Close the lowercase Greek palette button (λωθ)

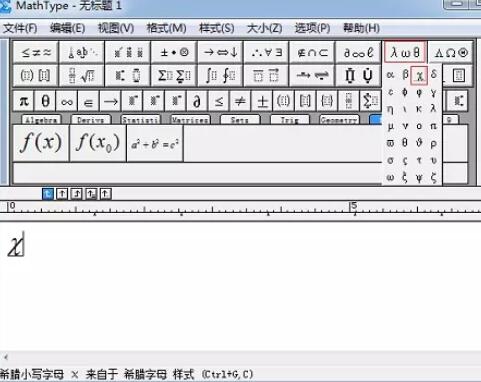405,52
